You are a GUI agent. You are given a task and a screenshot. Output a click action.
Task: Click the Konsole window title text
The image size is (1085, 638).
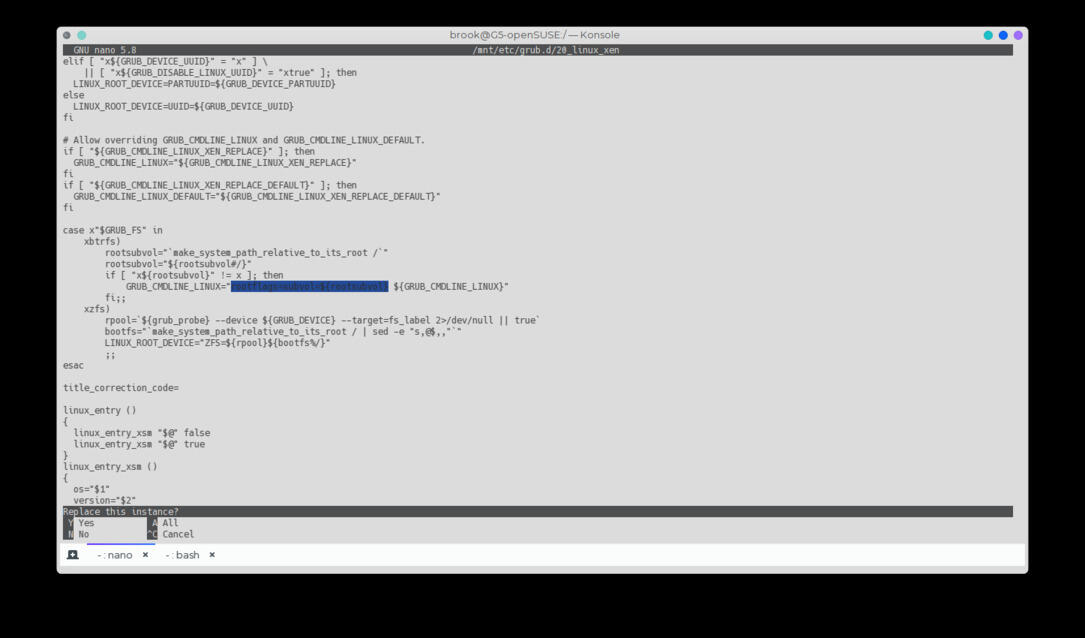(534, 35)
